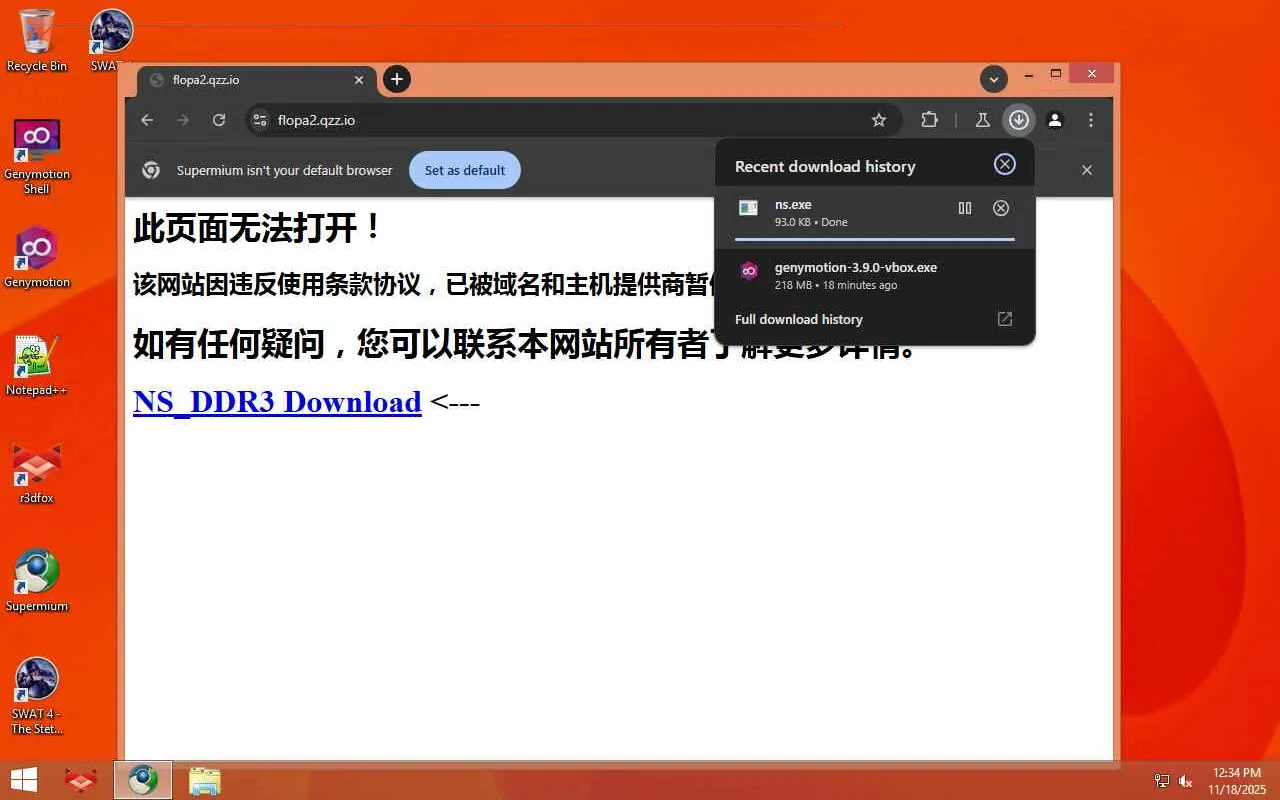The width and height of the screenshot is (1280, 800).
Task: Select the flopa2.qzz.io tab
Action: tap(257, 80)
